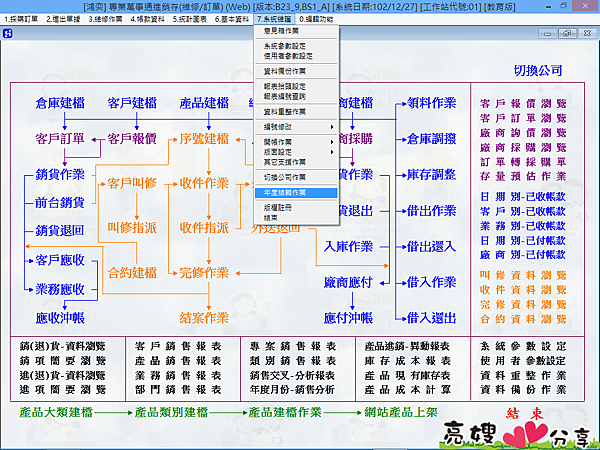Open the orange 客戶叫修 node
600x450 pixels.
132,183
